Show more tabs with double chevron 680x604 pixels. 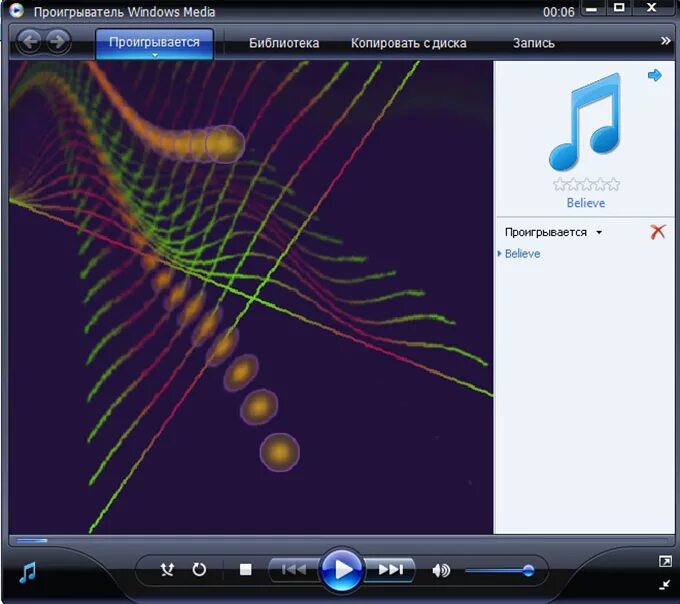[x=665, y=41]
